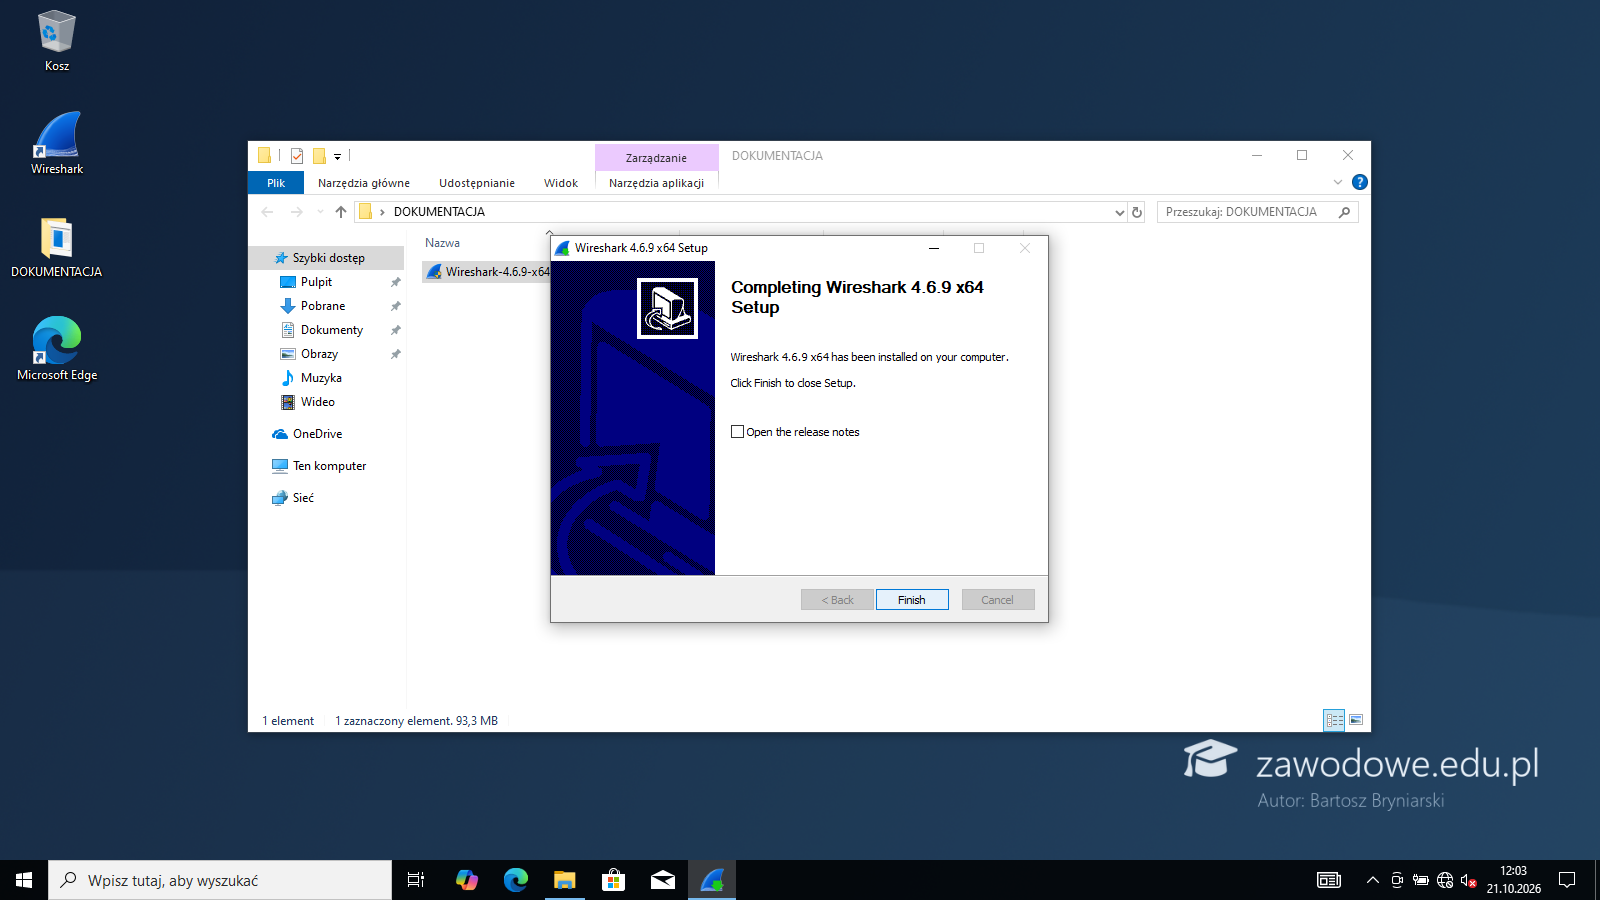
Task: Open Obrazy in the navigation pane
Action: point(319,354)
